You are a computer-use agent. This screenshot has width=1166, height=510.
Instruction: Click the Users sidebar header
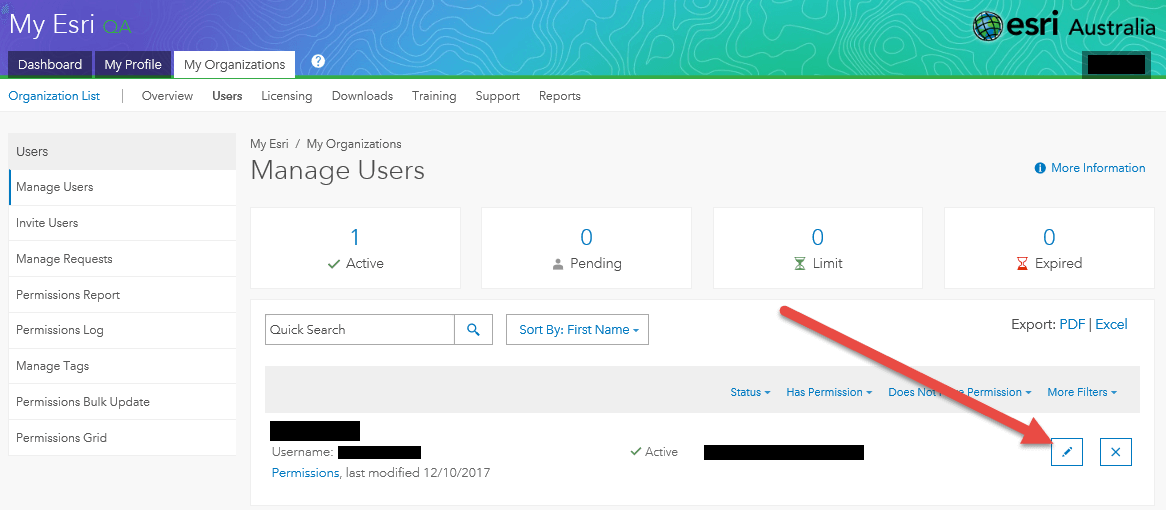click(x=123, y=152)
